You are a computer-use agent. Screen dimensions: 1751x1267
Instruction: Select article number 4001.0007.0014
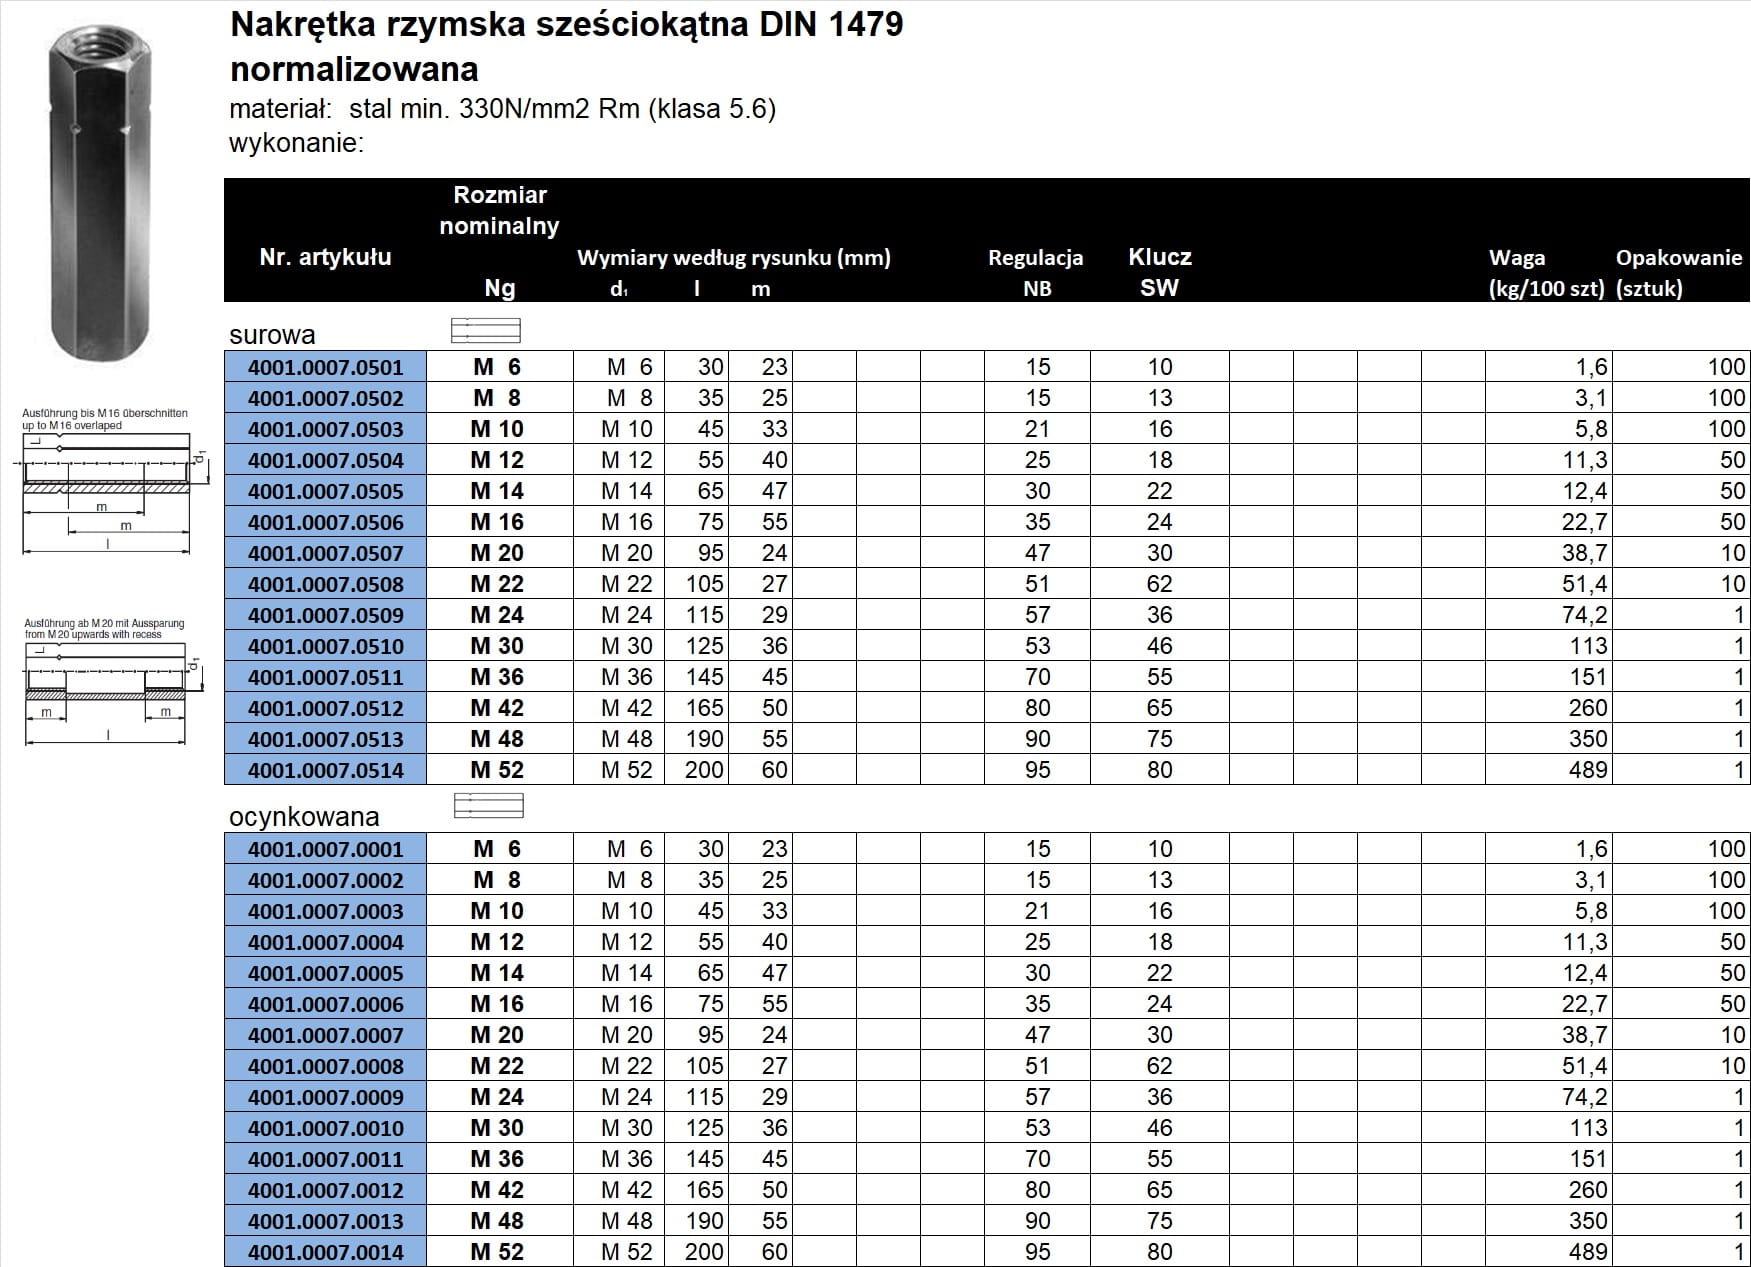pyautogui.click(x=326, y=1252)
